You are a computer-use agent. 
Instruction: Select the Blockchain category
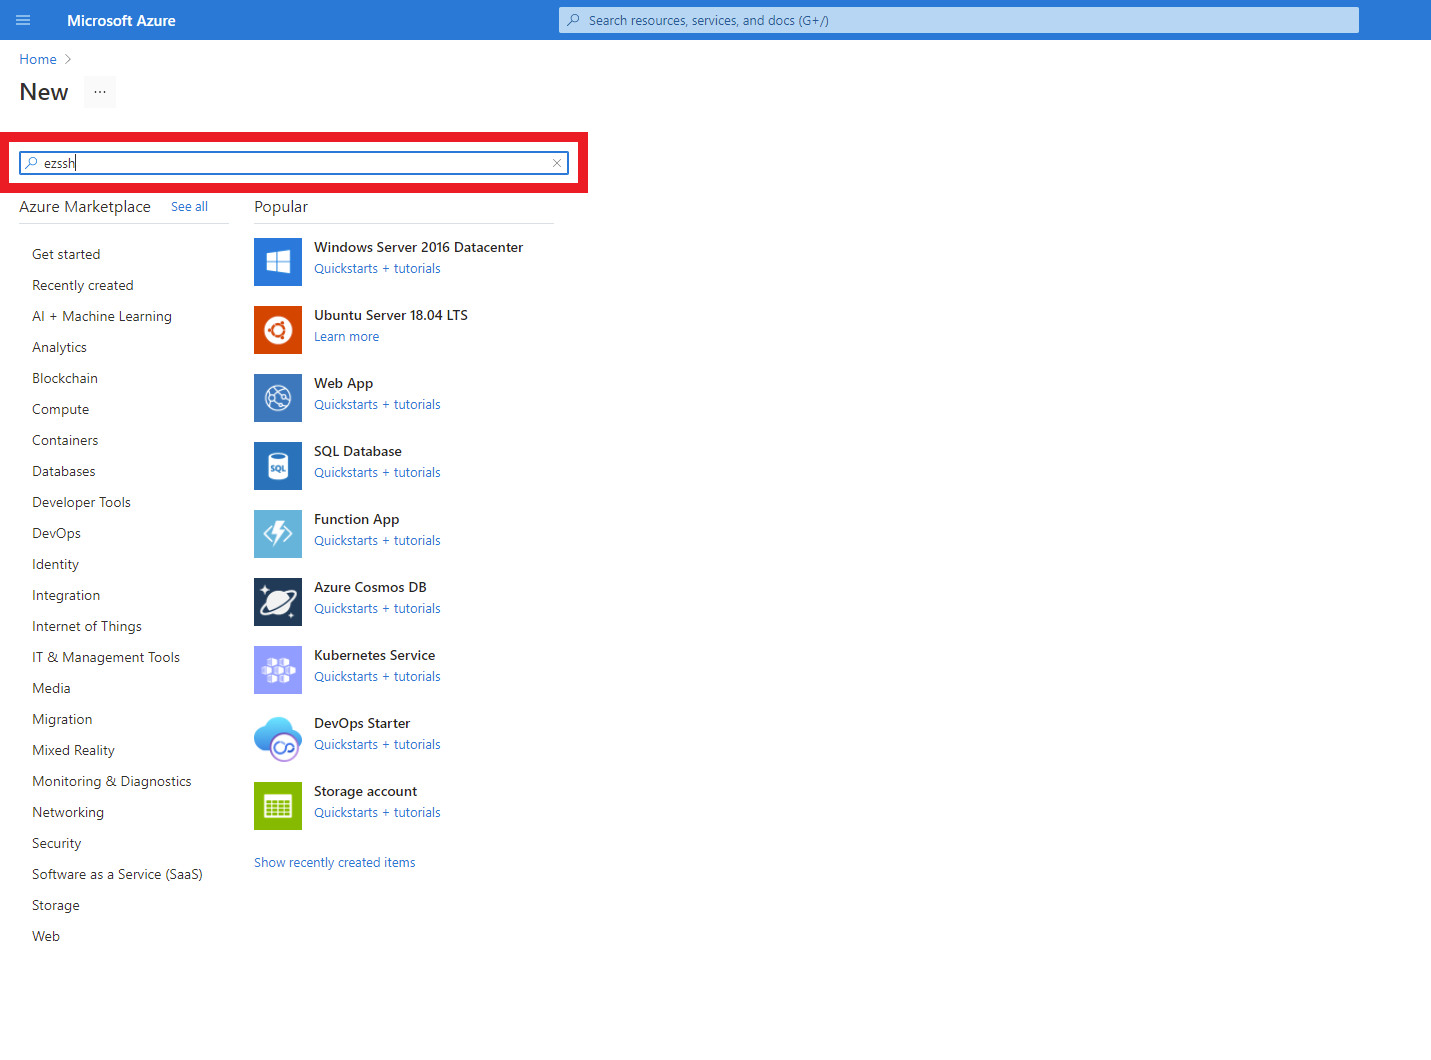(x=65, y=378)
